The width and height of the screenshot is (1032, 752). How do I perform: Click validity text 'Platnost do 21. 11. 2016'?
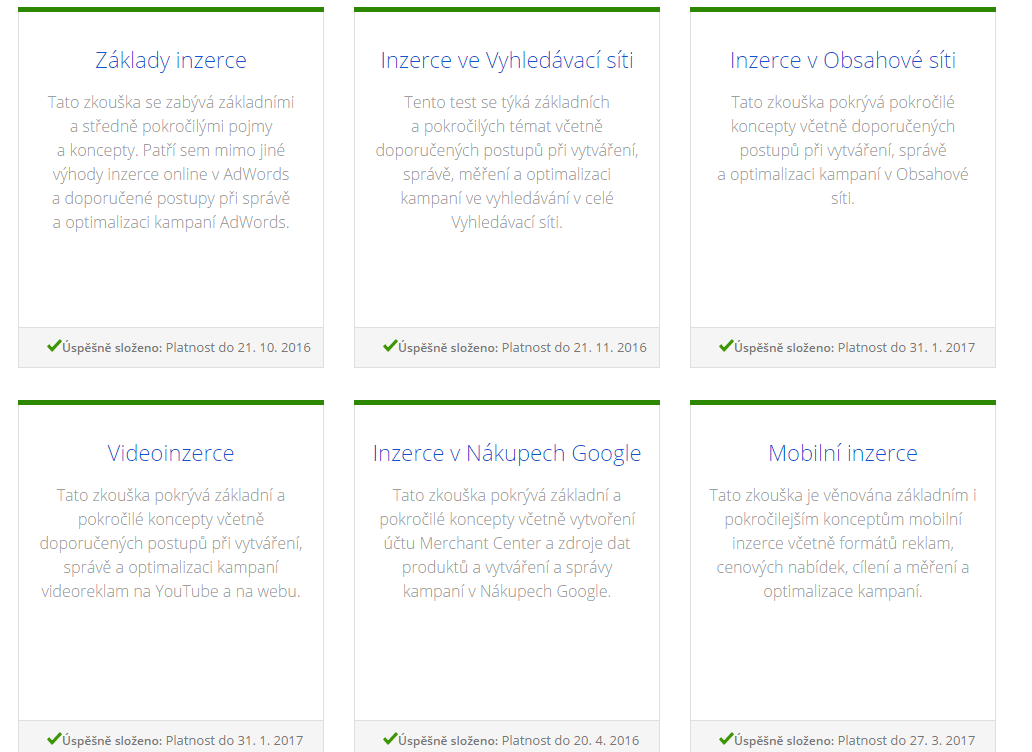coord(574,348)
